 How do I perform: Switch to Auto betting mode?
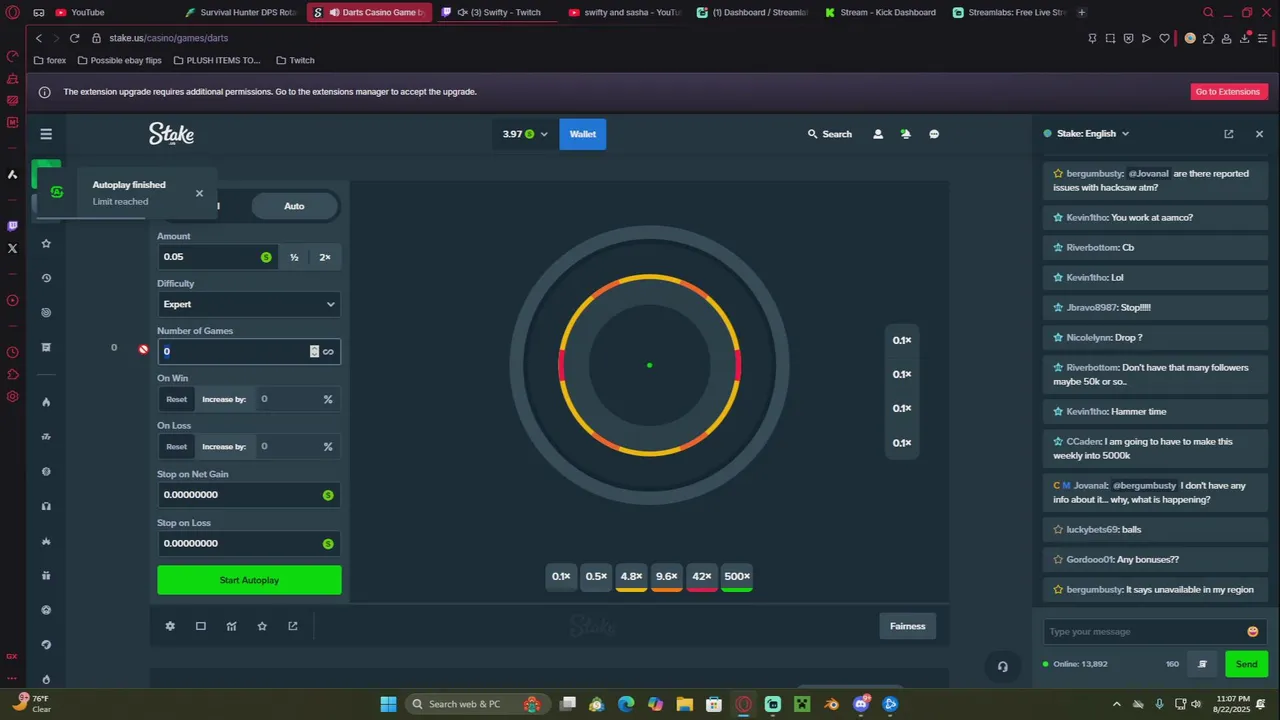pyautogui.click(x=294, y=206)
